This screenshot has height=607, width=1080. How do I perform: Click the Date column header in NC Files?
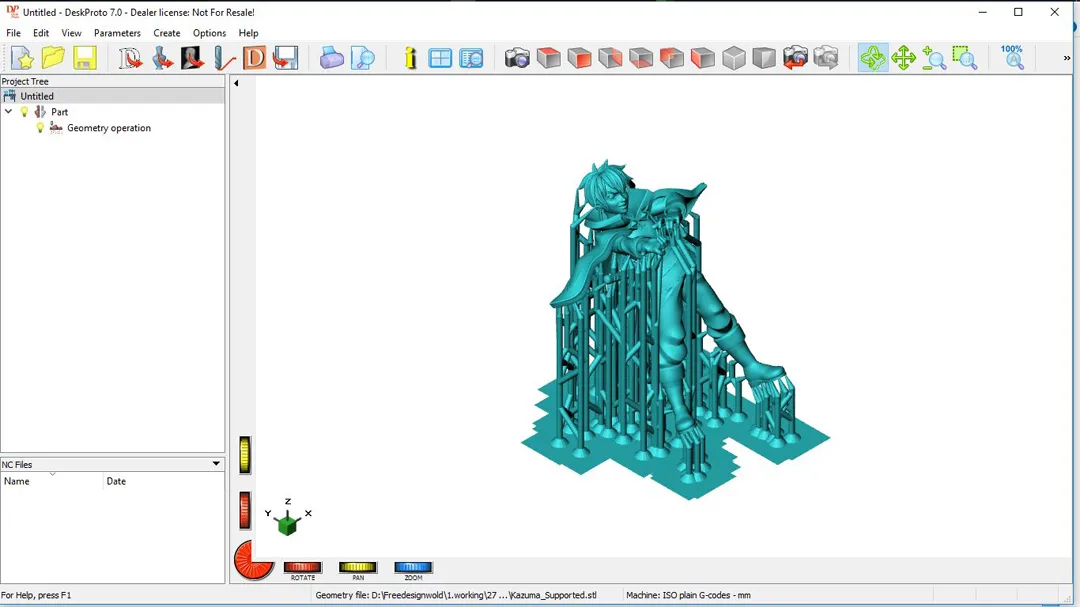116,481
